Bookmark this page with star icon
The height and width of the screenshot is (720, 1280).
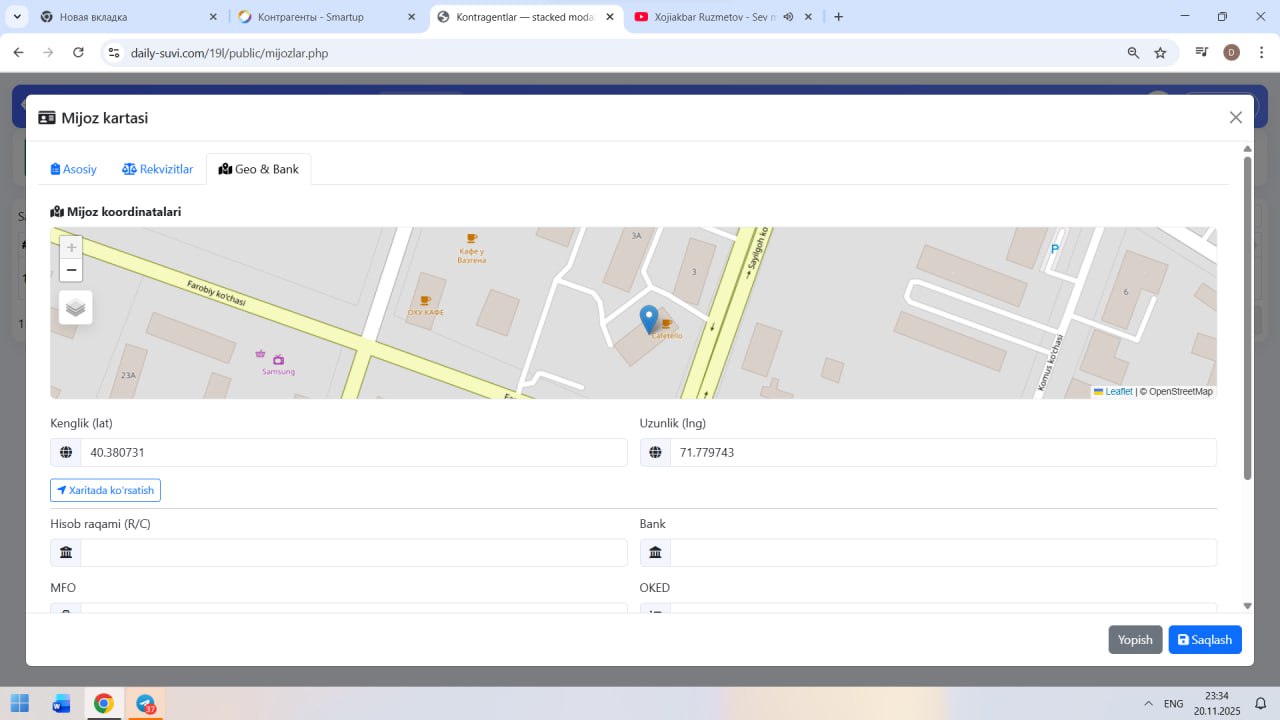pos(1160,53)
